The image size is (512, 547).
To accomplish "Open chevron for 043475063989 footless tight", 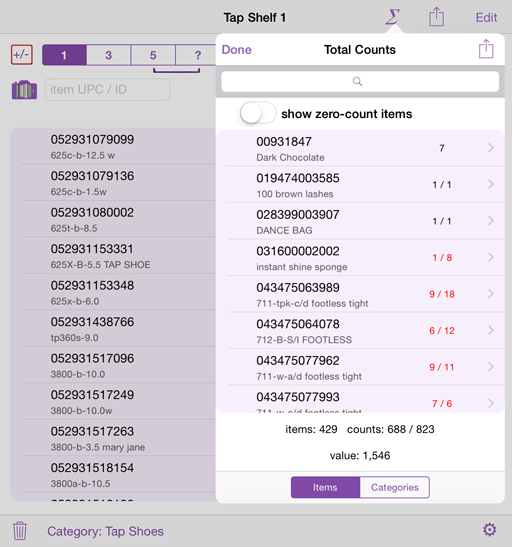I will [491, 294].
